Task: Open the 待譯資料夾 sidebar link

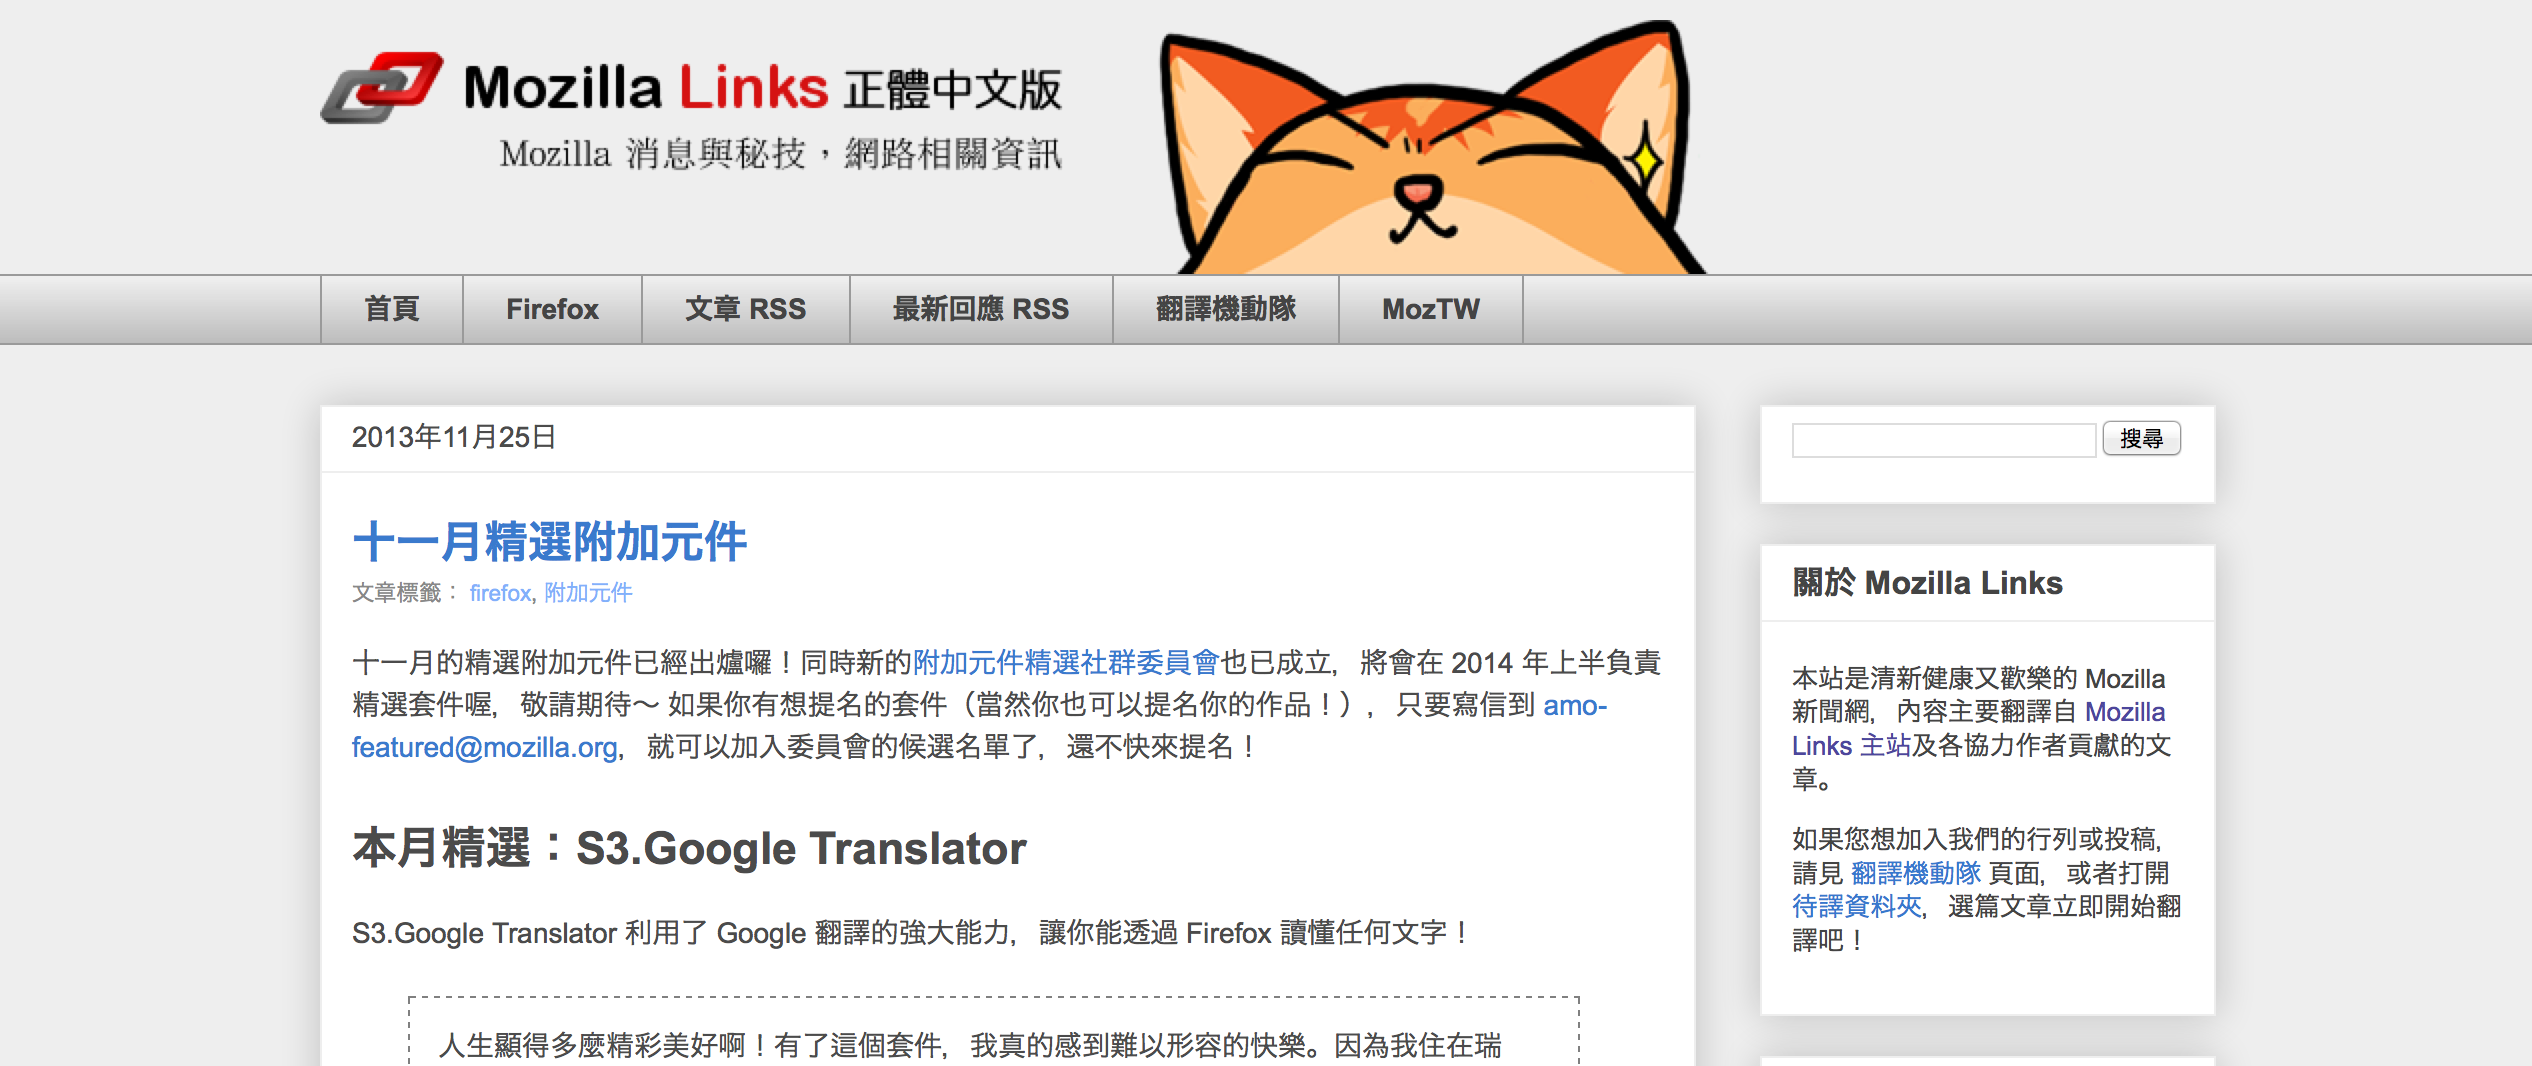Action: tap(1857, 906)
